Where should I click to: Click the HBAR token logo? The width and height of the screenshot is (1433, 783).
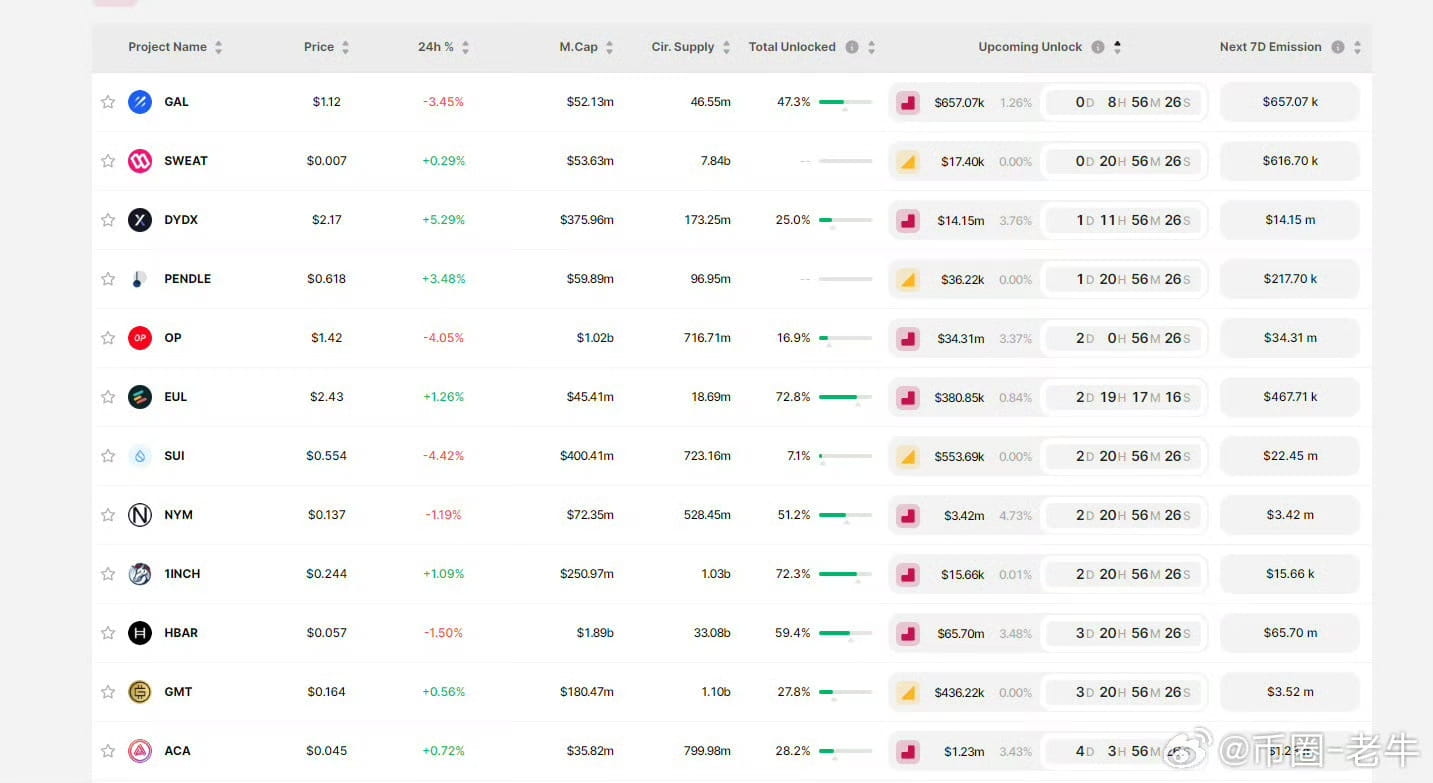click(x=139, y=633)
